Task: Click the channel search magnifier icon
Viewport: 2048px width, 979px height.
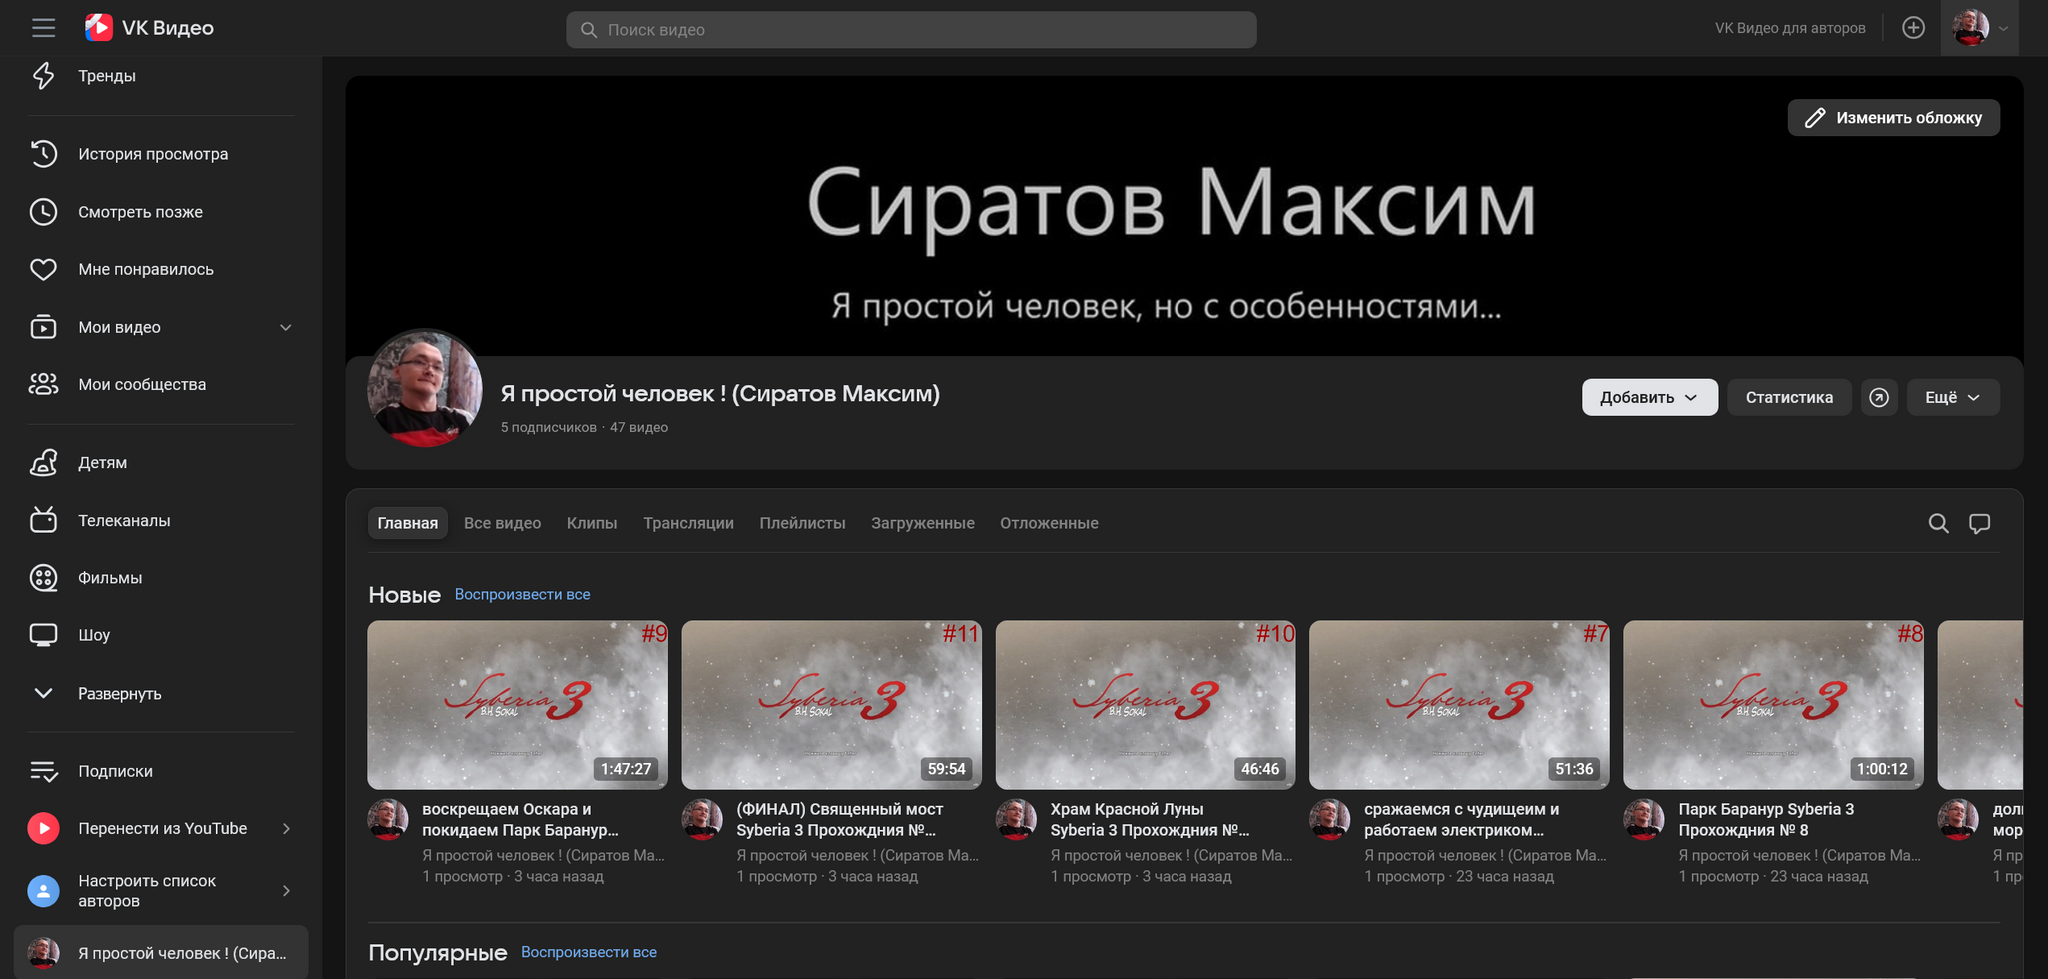Action: tap(1938, 523)
